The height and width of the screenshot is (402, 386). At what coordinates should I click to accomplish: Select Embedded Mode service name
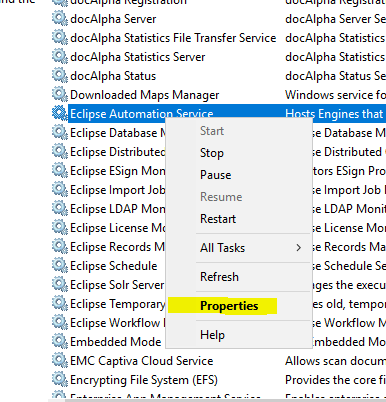point(116,342)
